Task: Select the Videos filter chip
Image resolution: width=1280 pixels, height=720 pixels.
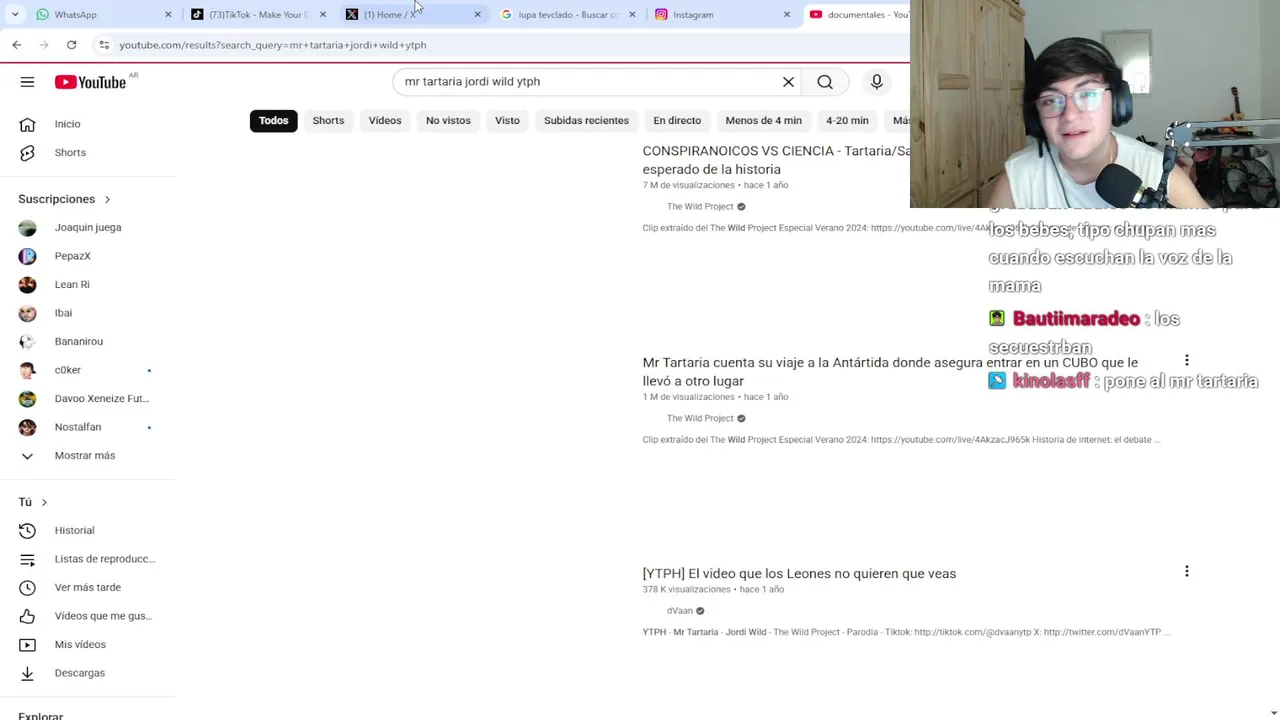Action: click(x=385, y=121)
